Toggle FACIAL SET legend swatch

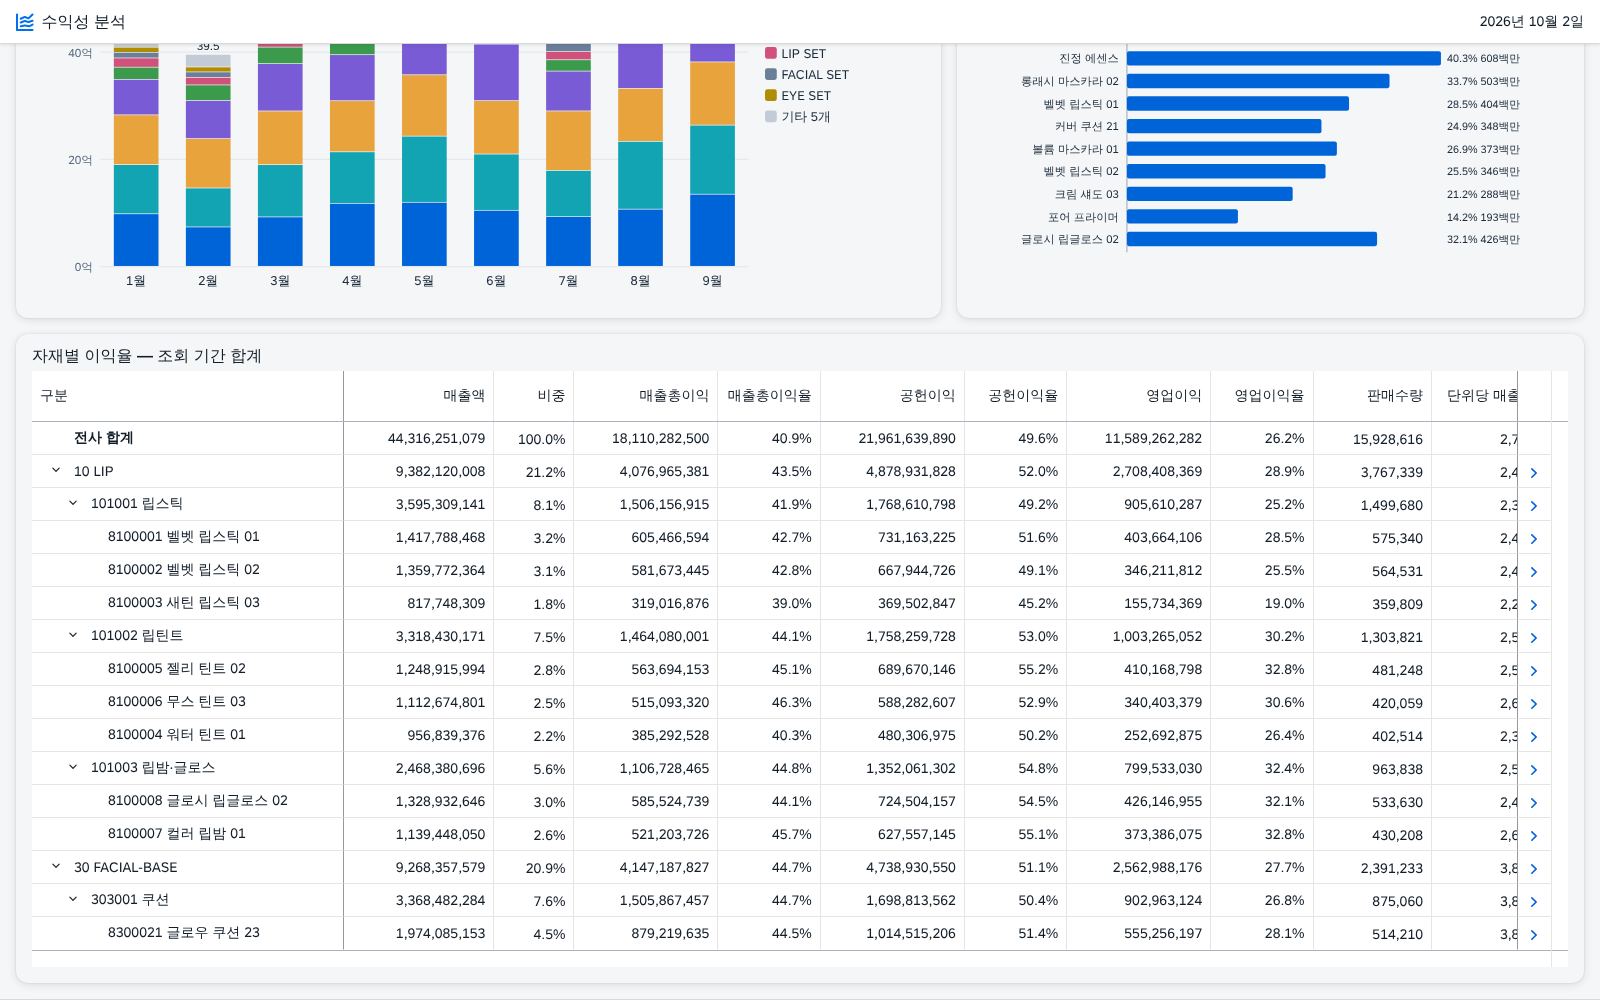771,74
